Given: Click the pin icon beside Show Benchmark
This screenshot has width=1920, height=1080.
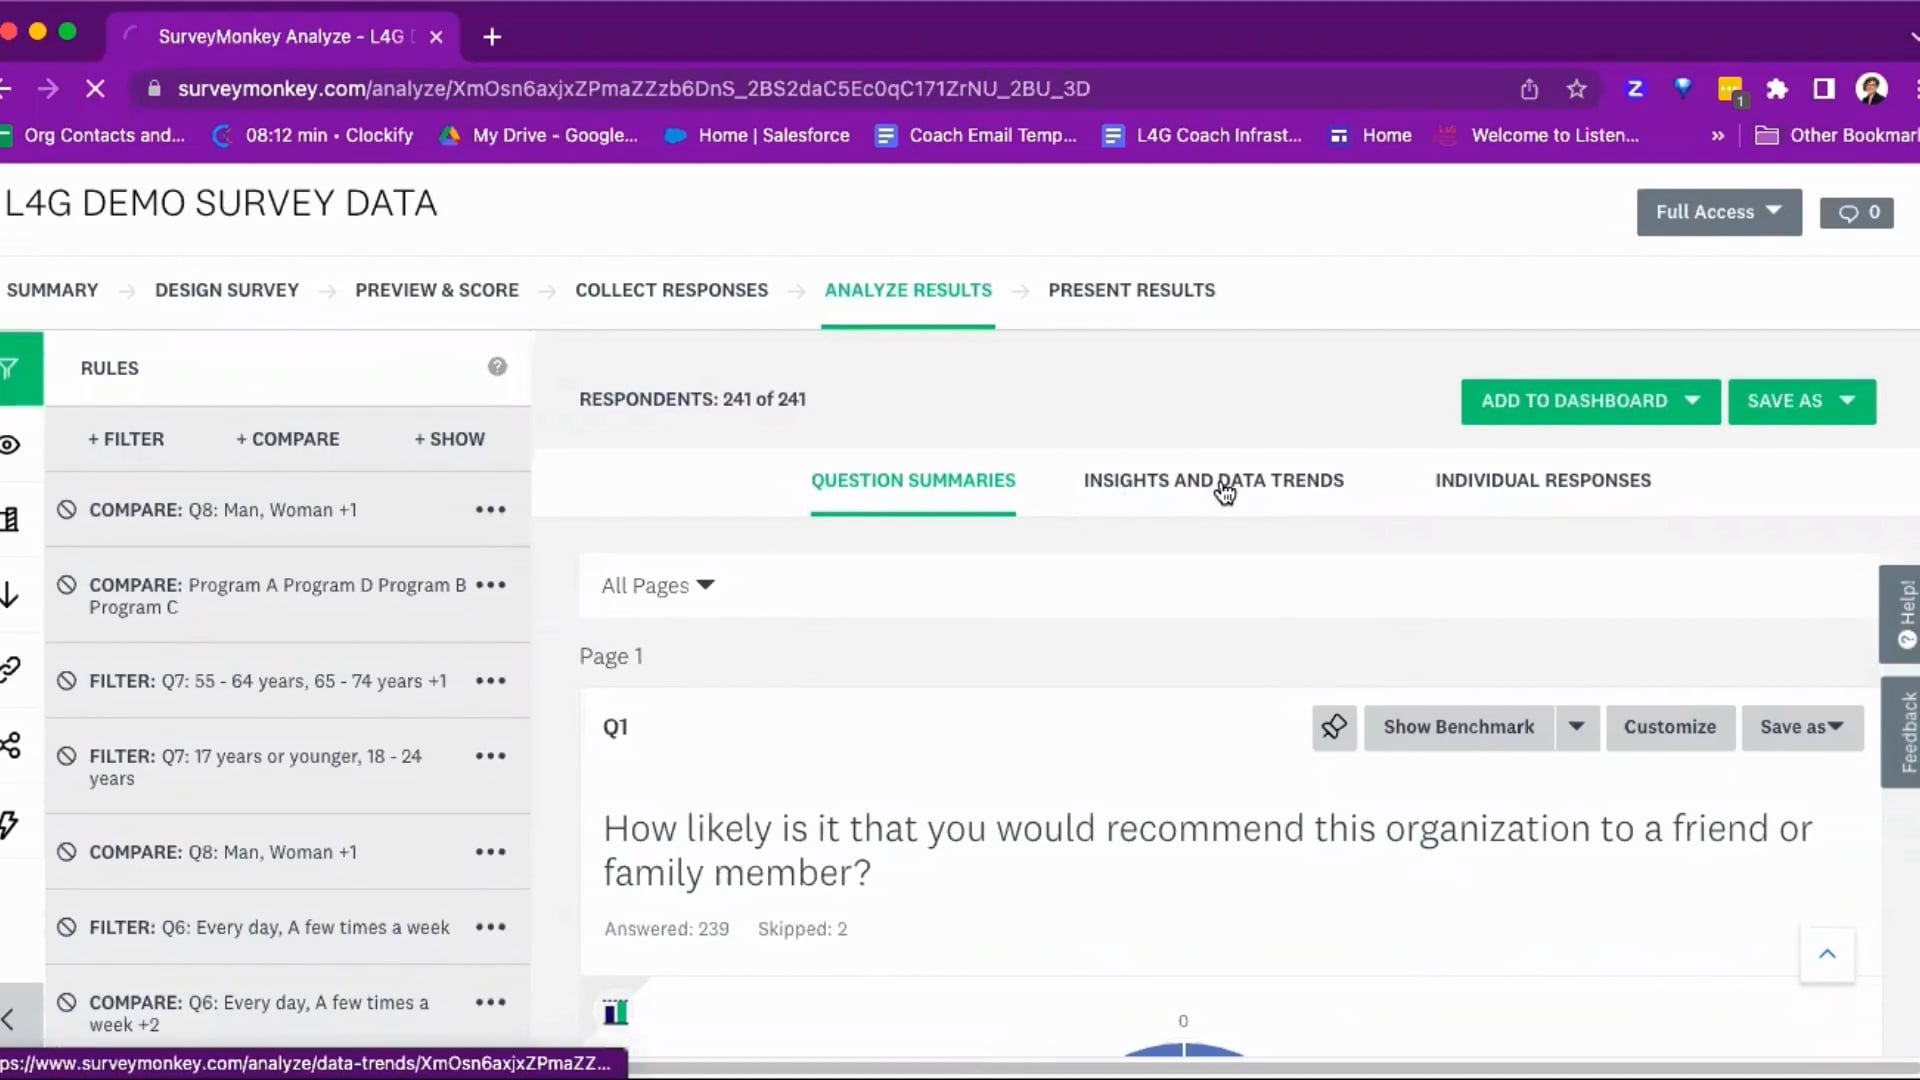Looking at the screenshot, I should tap(1334, 727).
